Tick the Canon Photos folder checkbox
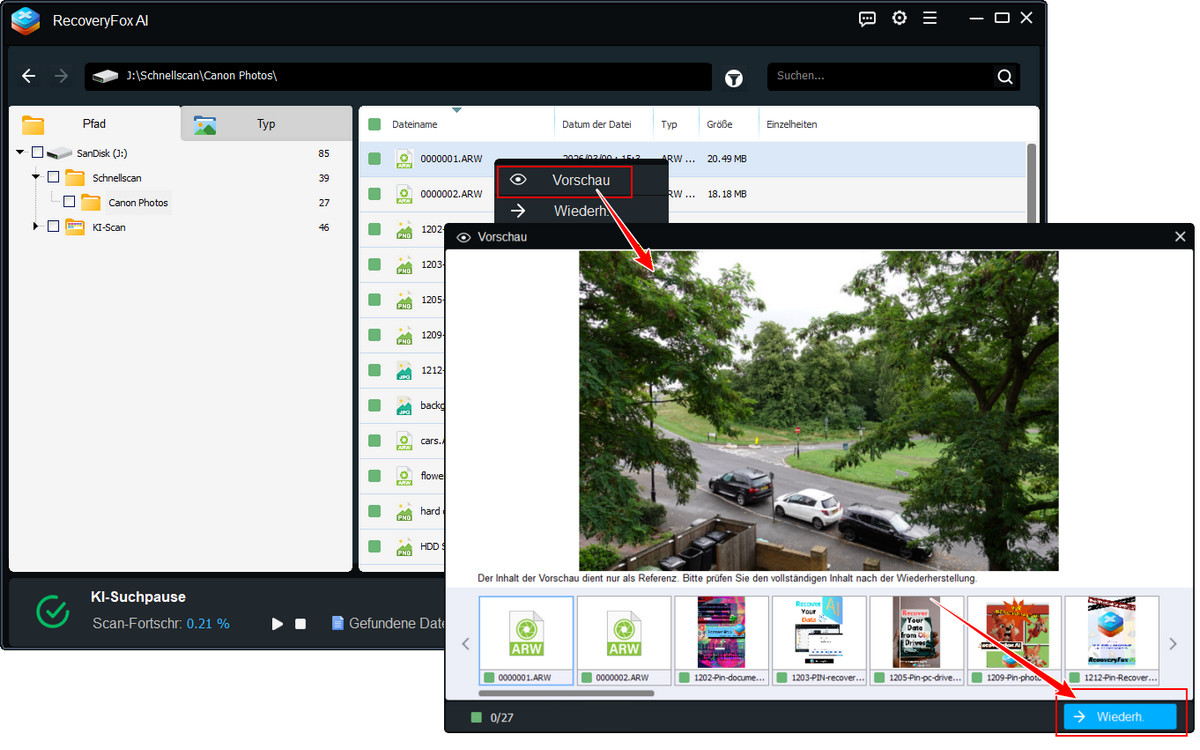 pyautogui.click(x=69, y=202)
